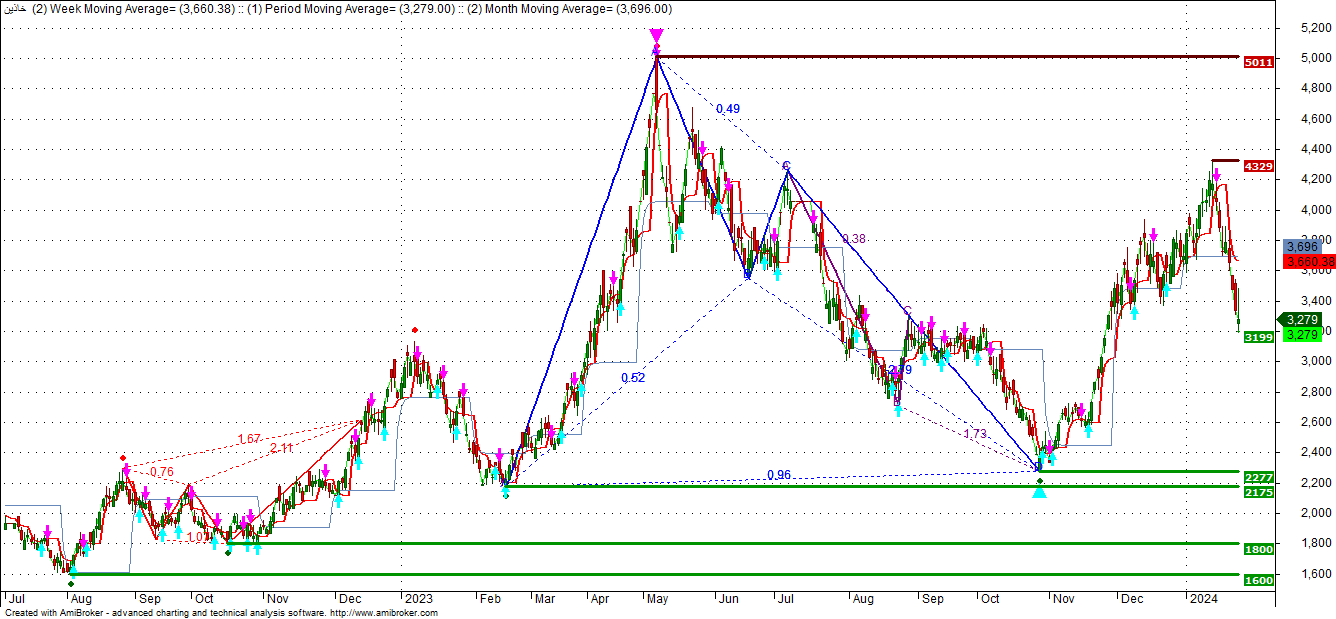Image resolution: width=1336 pixels, height=619 pixels.
Task: Click the red 3,660.38 moving average value tag
Action: tap(1308, 261)
